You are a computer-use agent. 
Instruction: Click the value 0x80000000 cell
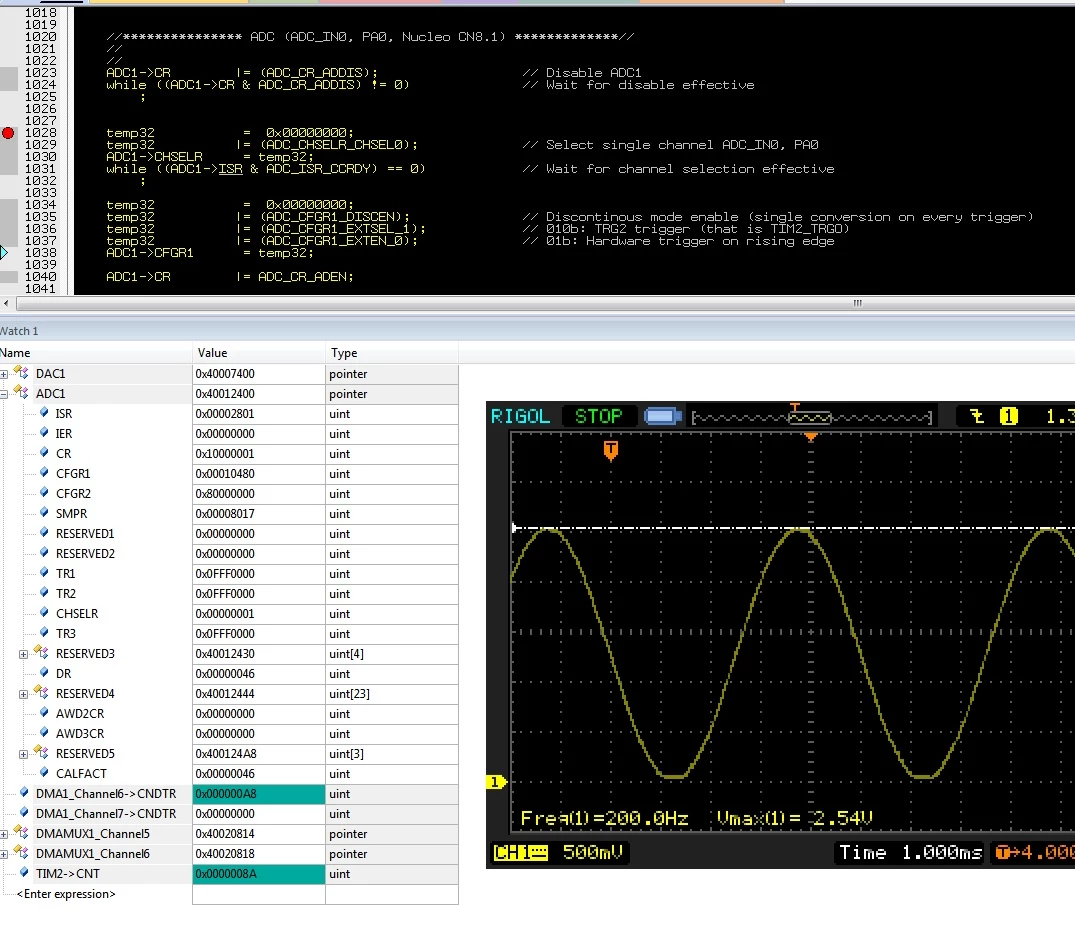pos(258,494)
